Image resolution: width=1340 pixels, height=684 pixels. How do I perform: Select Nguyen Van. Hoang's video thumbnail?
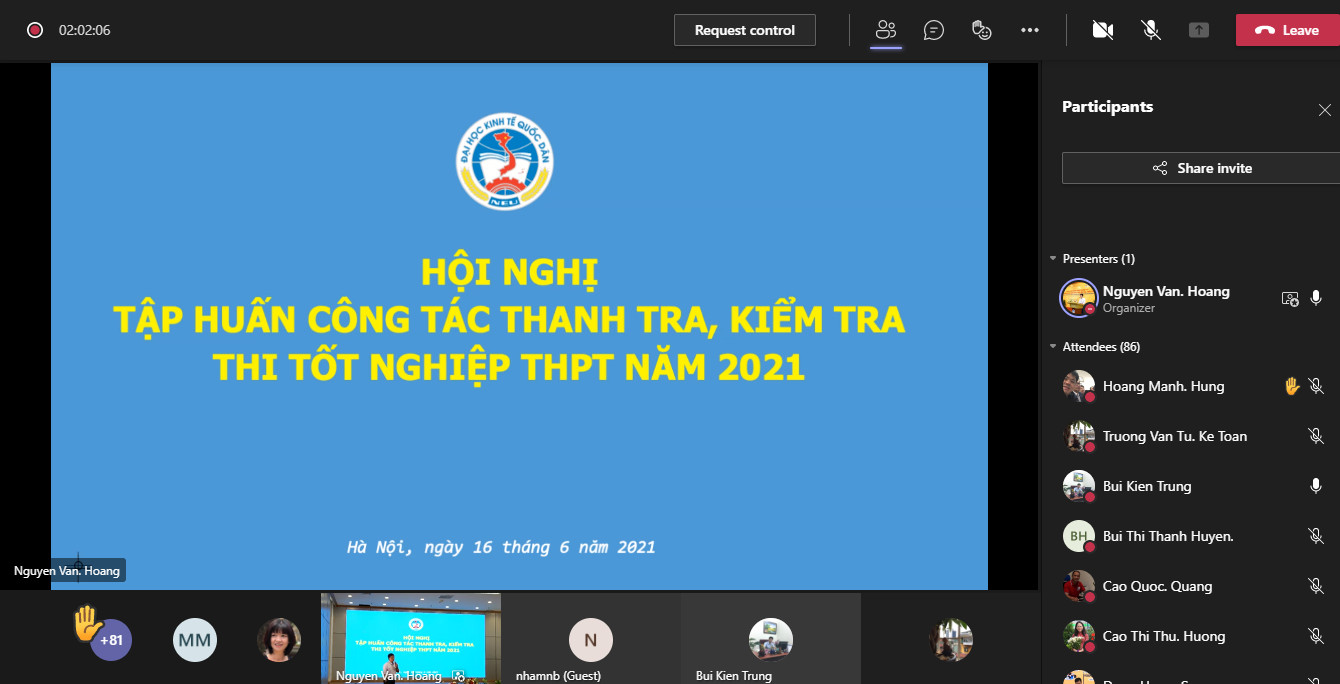tap(410, 638)
